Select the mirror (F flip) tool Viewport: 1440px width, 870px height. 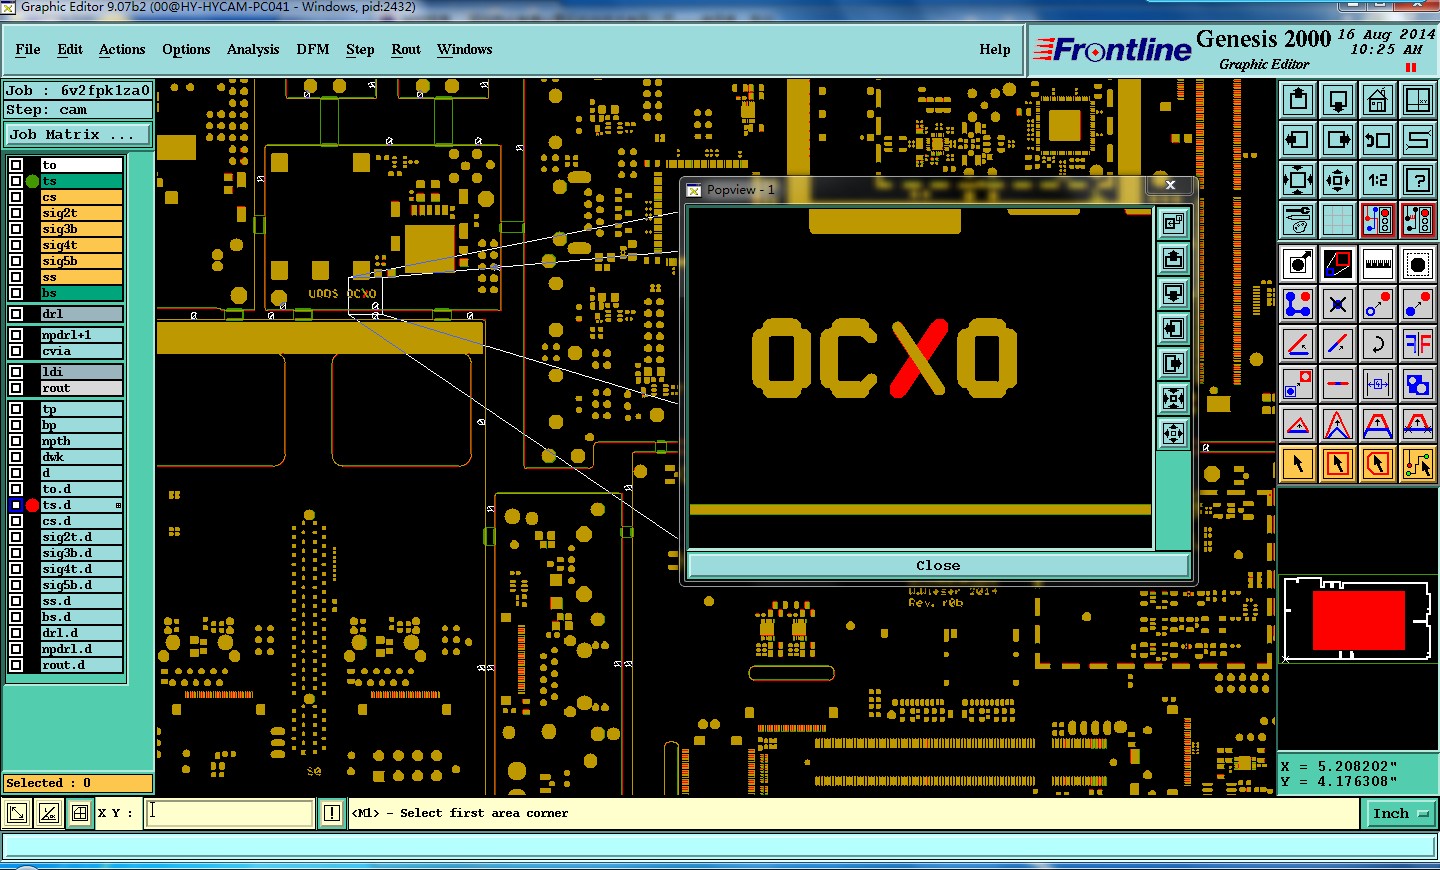1418,344
